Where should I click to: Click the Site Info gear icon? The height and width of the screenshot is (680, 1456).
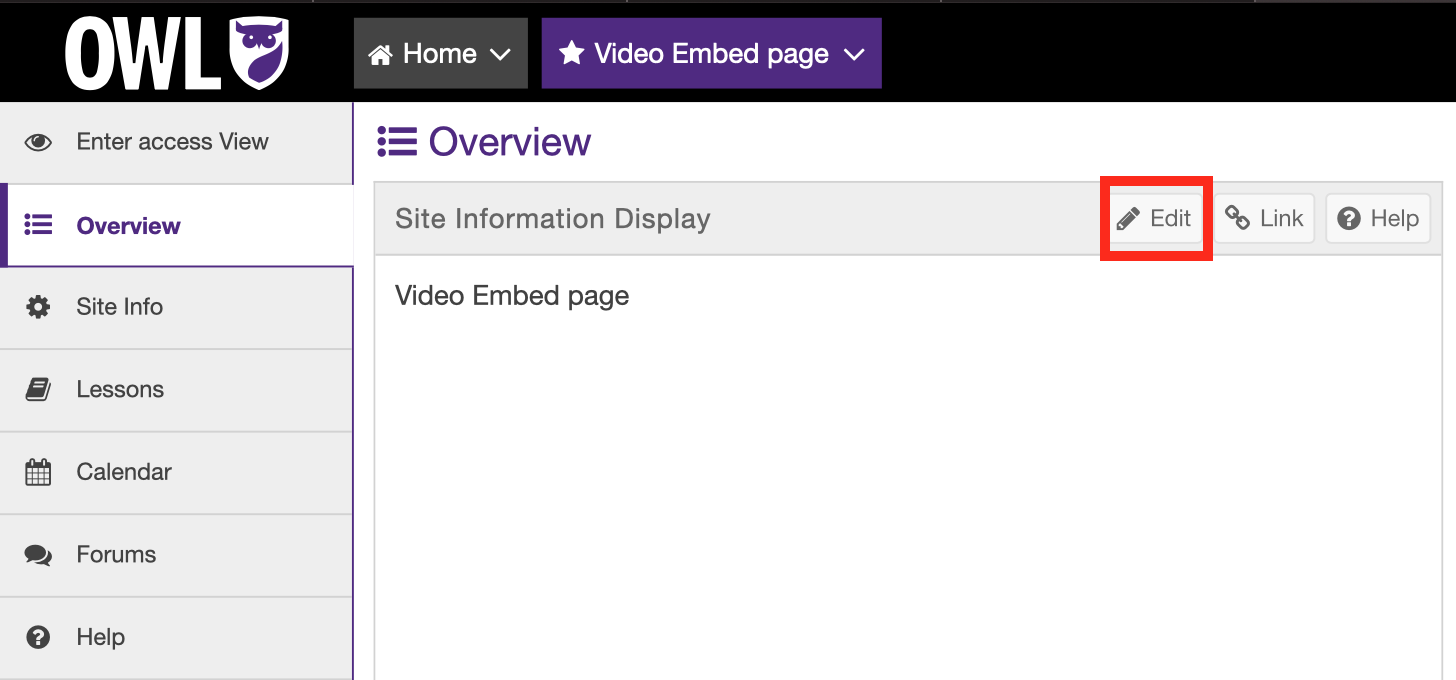coord(38,307)
